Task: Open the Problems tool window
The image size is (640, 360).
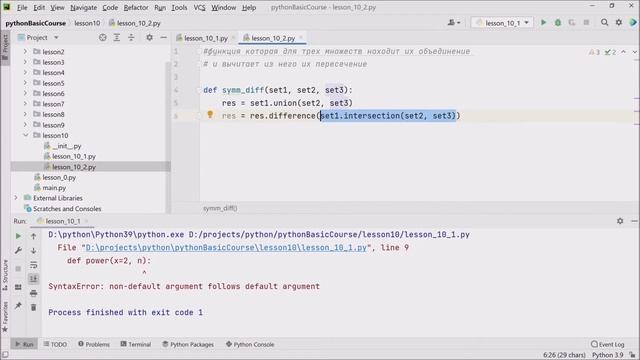Action: tap(94, 344)
